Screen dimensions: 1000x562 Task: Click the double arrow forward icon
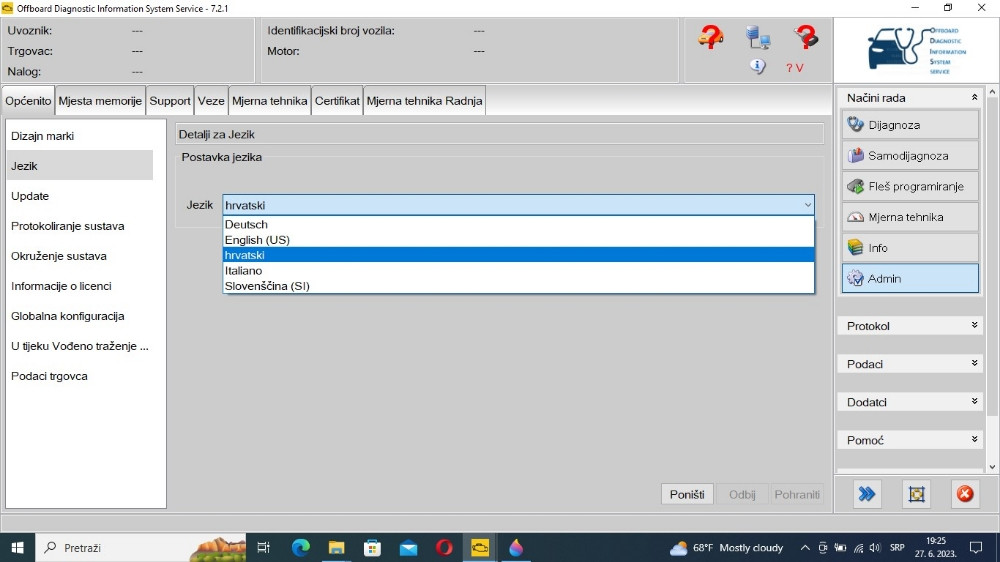[866, 494]
